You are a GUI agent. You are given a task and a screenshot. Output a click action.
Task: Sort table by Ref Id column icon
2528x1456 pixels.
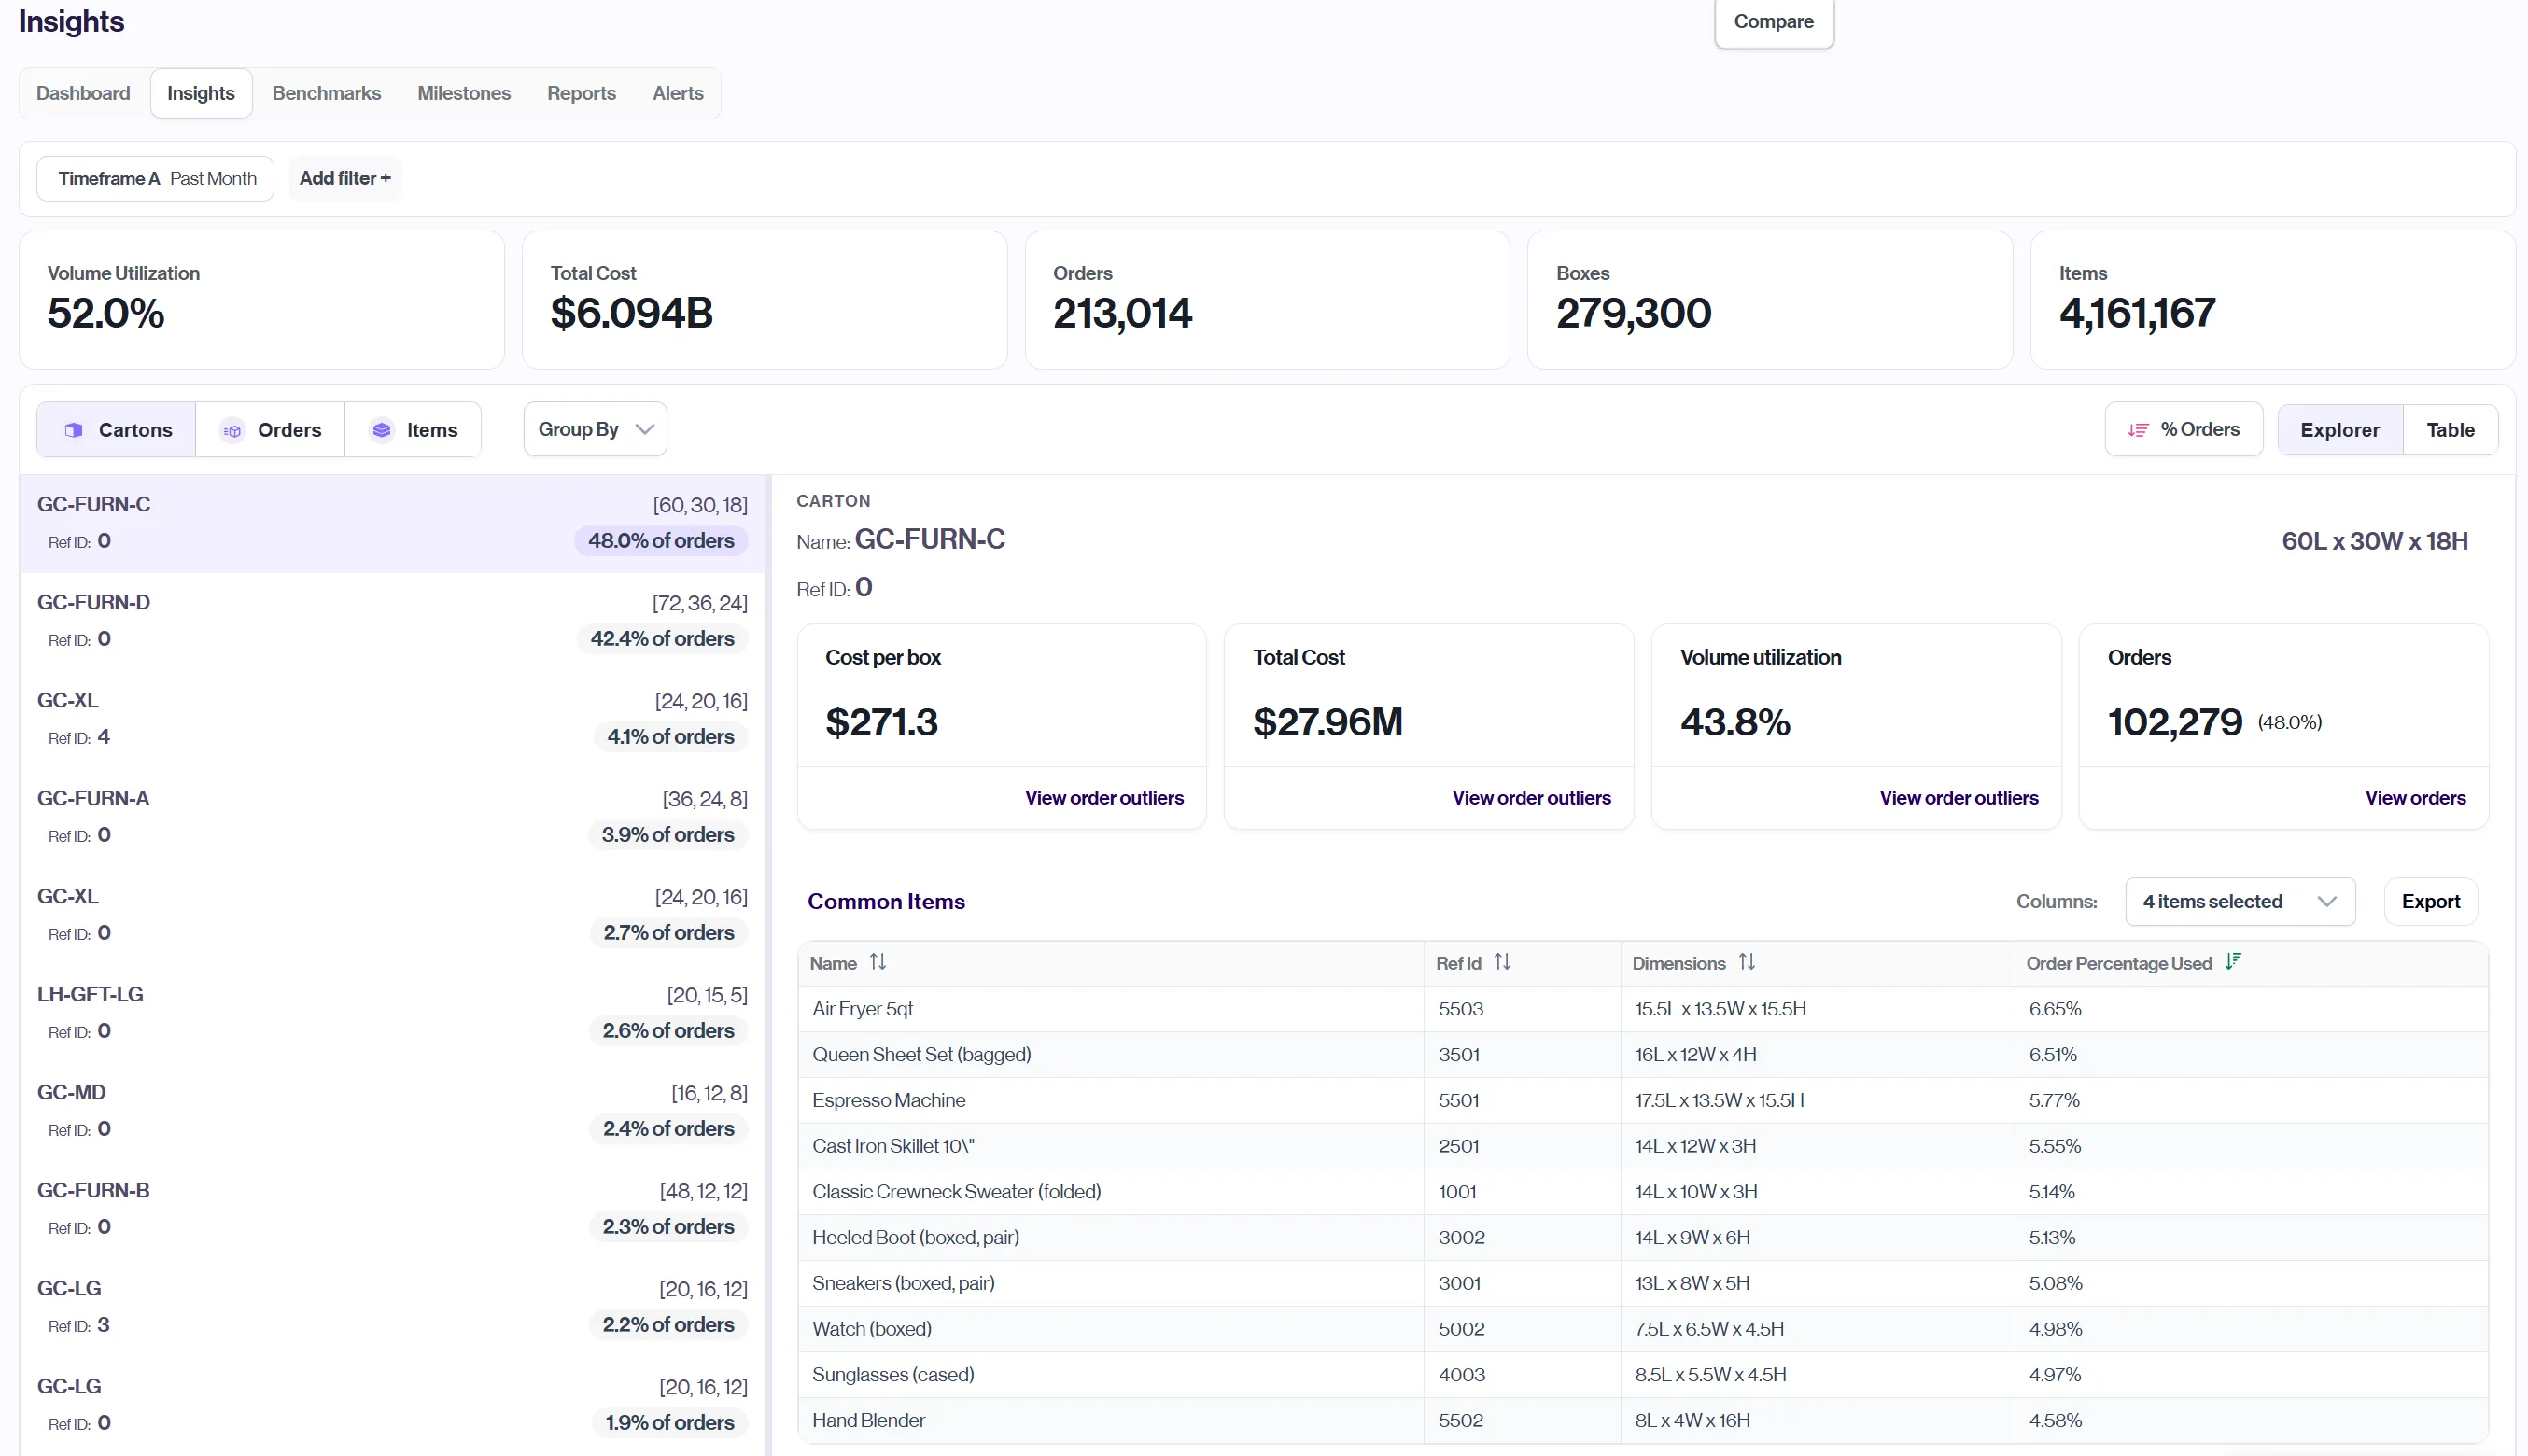(1502, 962)
